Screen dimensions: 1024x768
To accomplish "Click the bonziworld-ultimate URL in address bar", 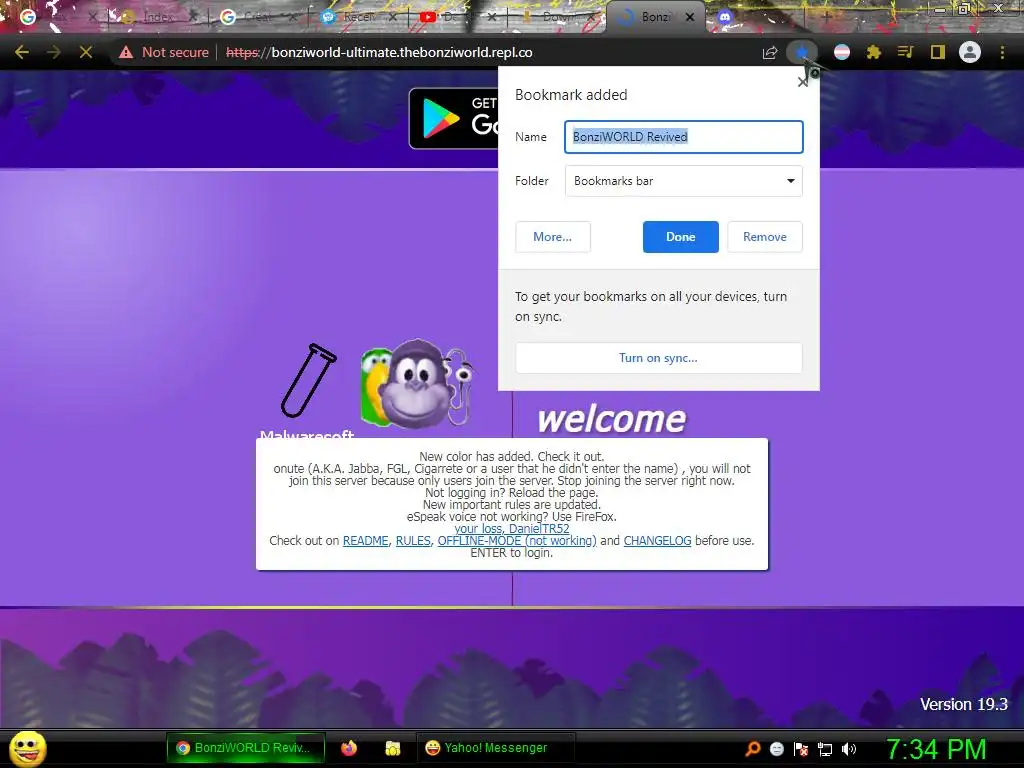I will click(402, 52).
